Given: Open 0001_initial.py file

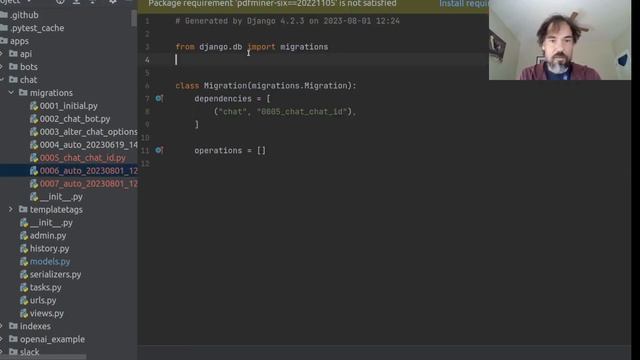Looking at the screenshot, I should click(69, 106).
